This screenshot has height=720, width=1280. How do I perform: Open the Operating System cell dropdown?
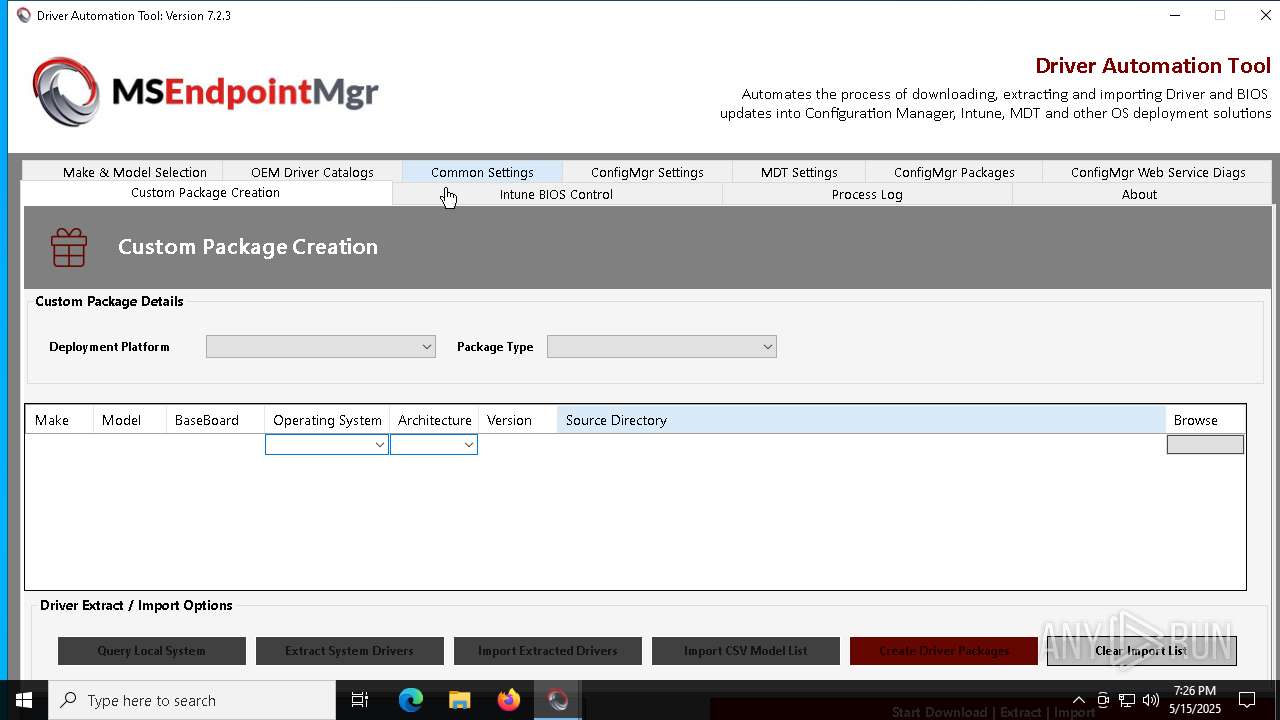(x=327, y=444)
